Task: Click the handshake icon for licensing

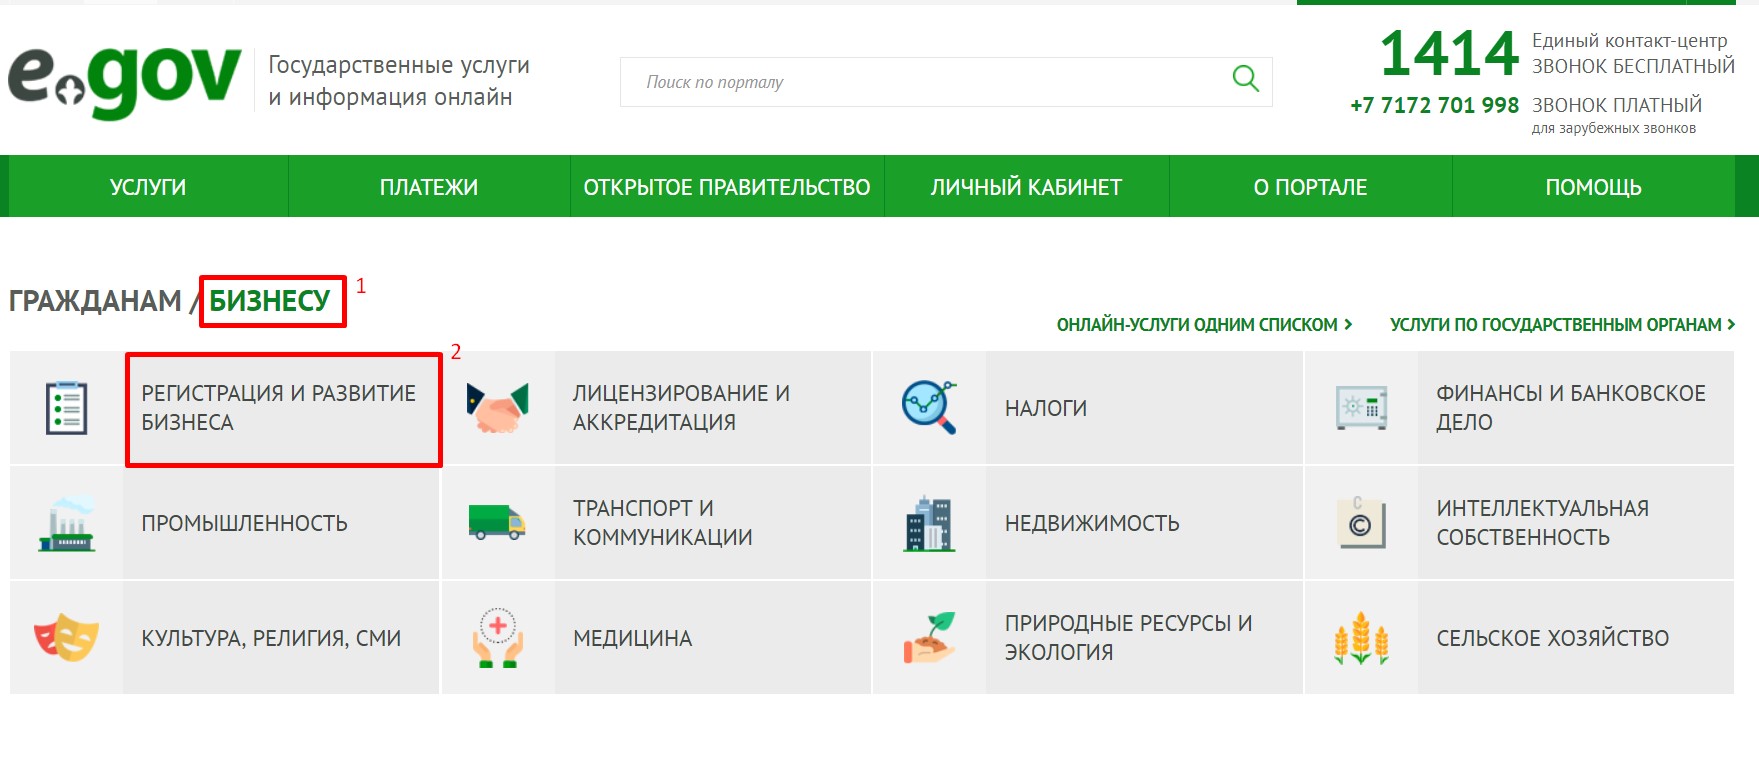Action: (497, 408)
